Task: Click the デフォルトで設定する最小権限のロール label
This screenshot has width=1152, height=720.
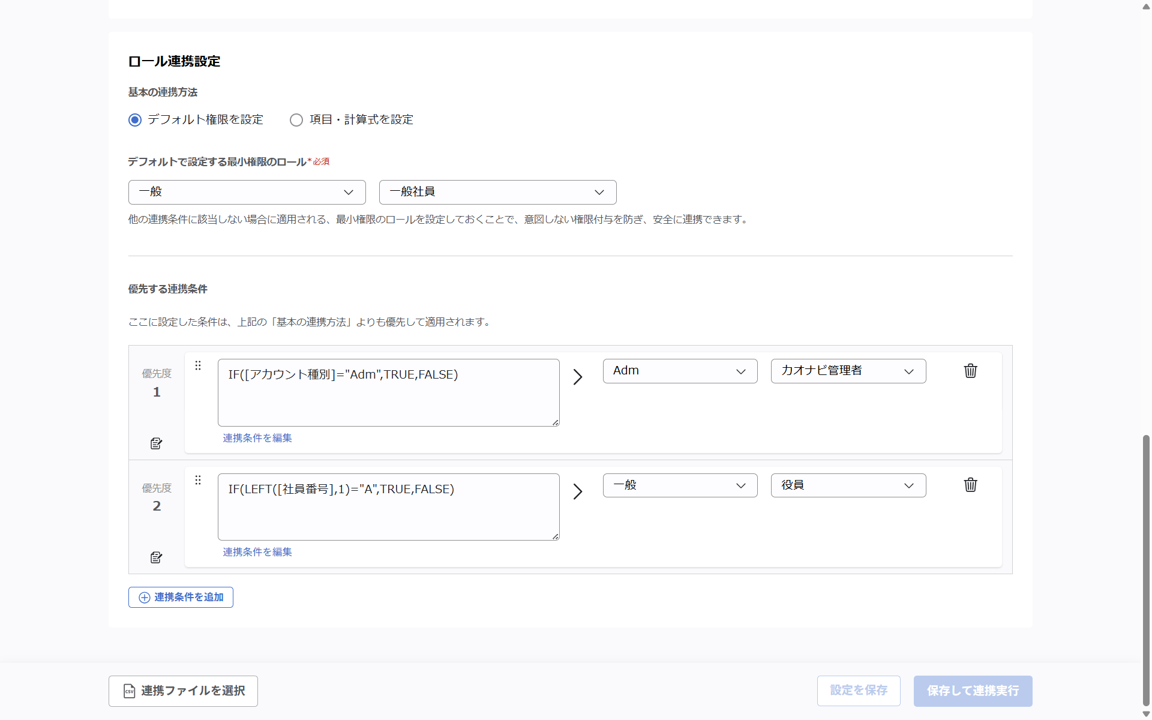Action: [217, 162]
